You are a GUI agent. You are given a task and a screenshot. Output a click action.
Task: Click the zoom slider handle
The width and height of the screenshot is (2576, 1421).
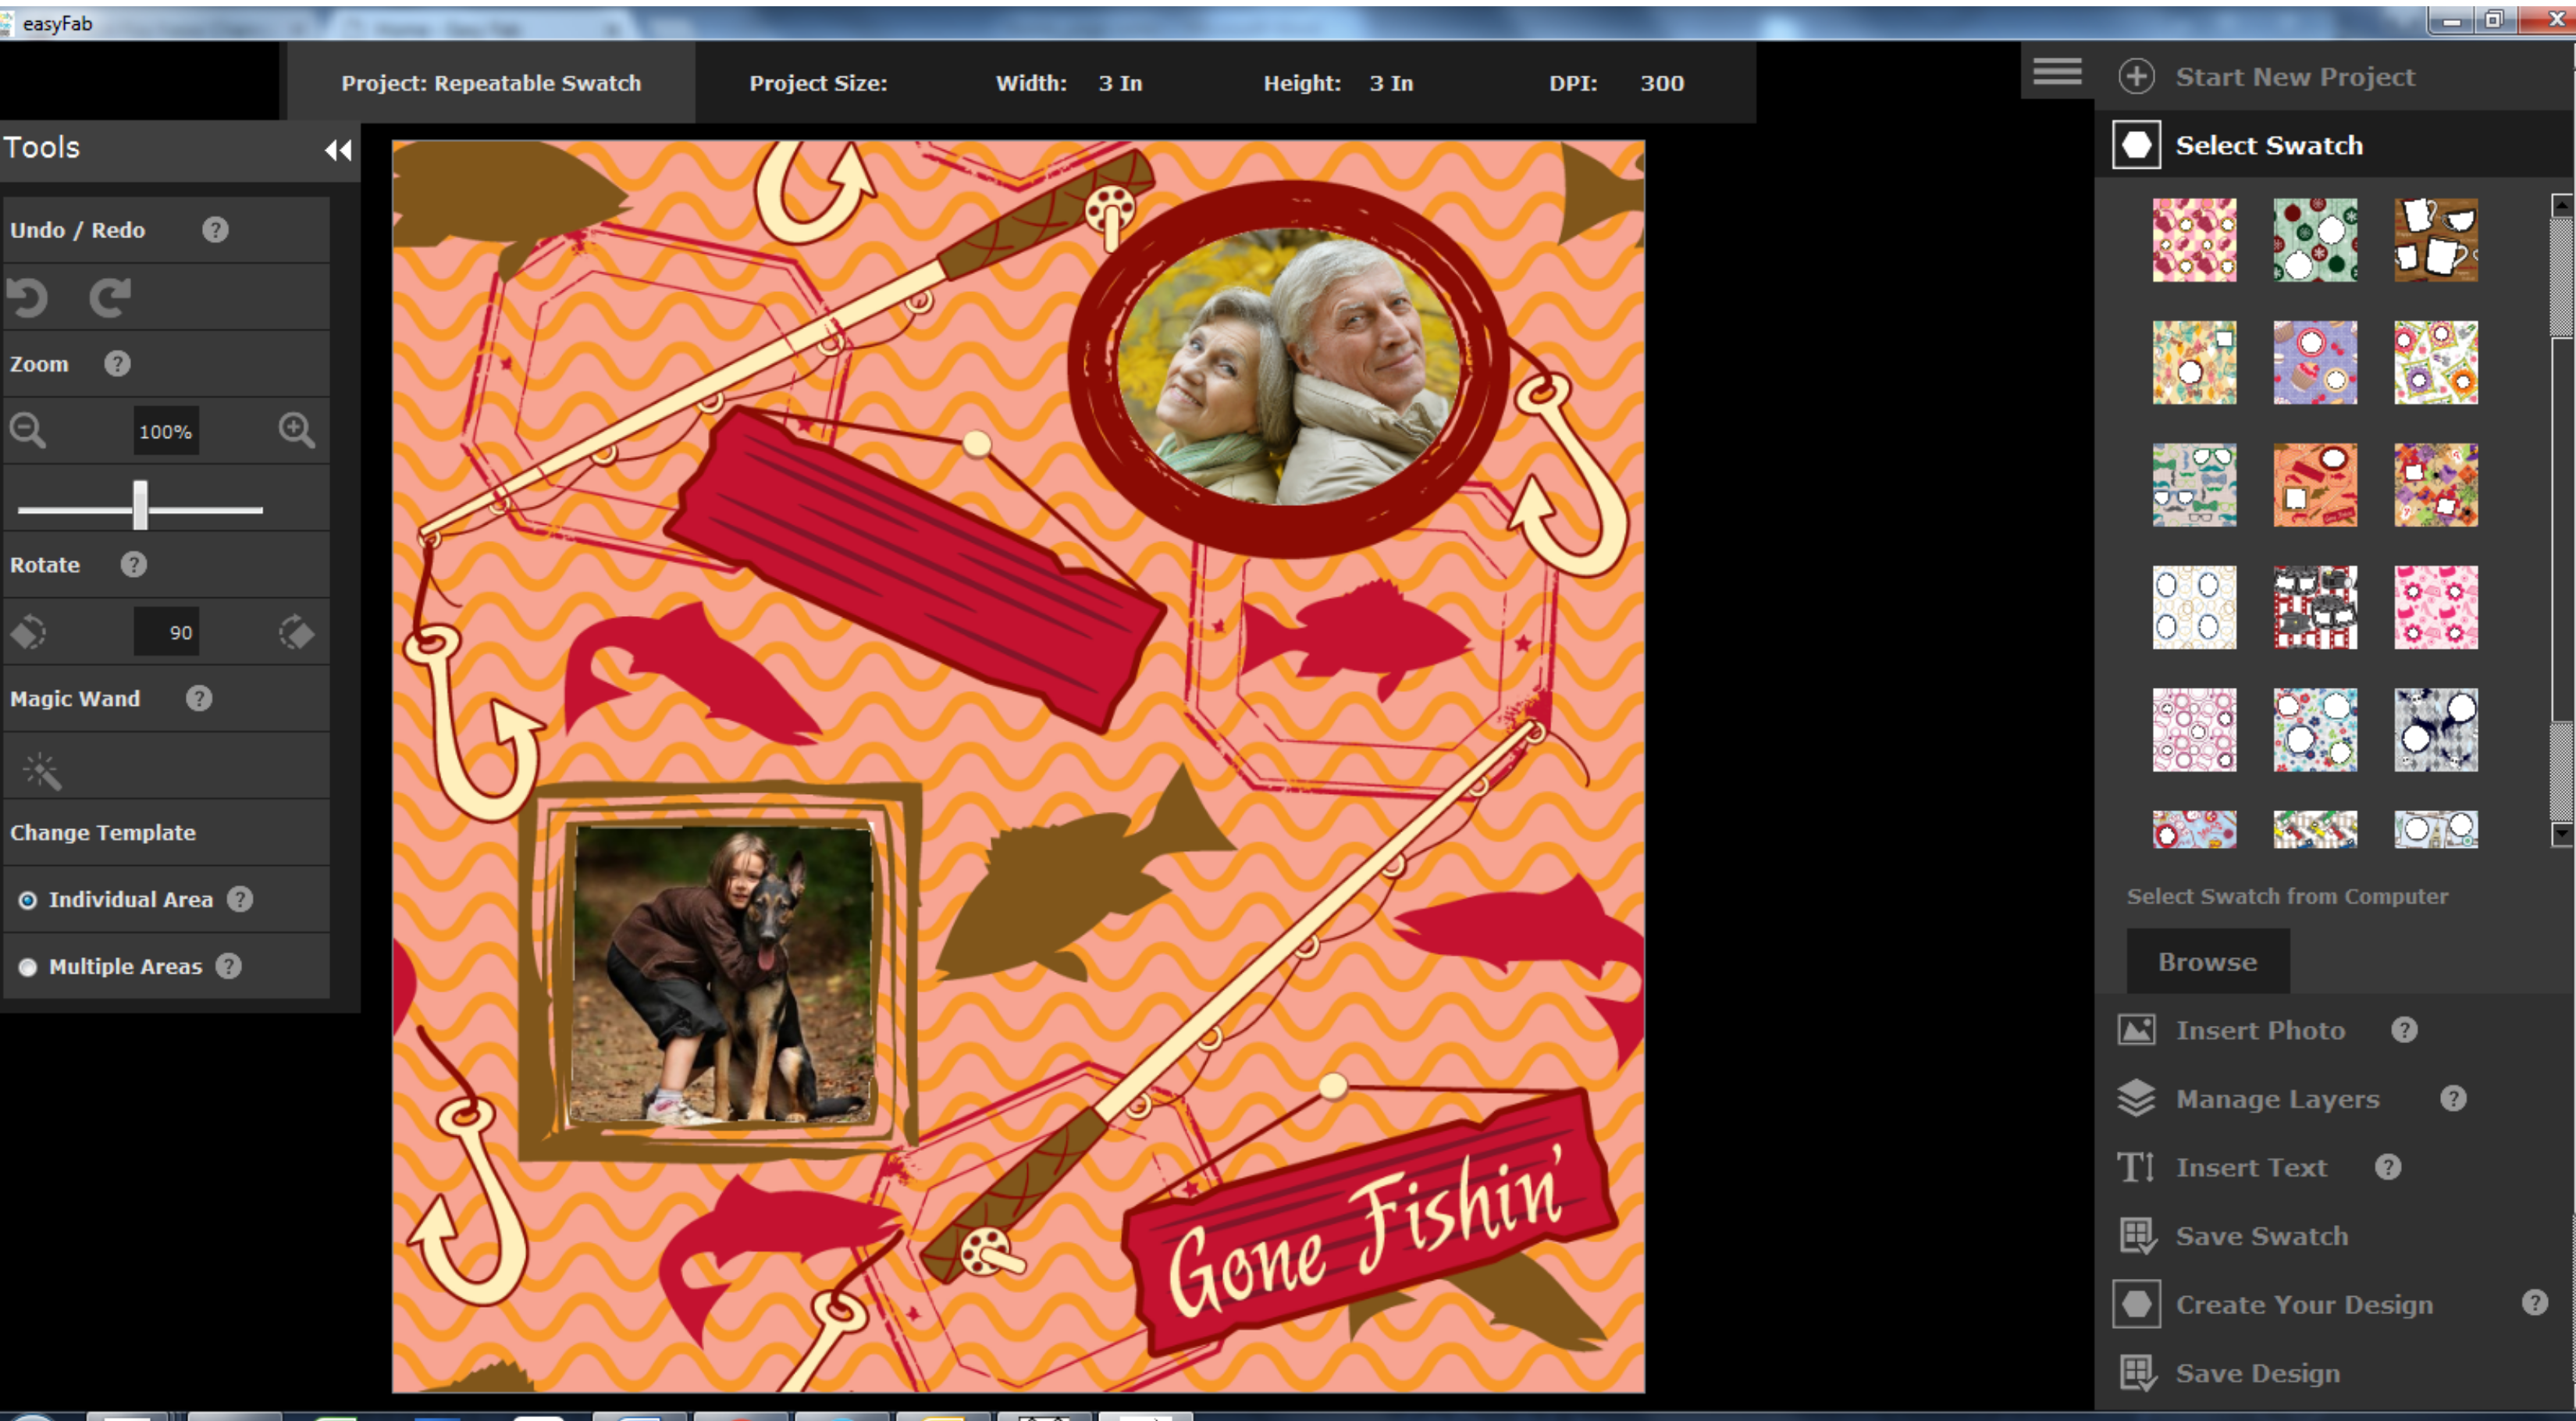[x=140, y=505]
